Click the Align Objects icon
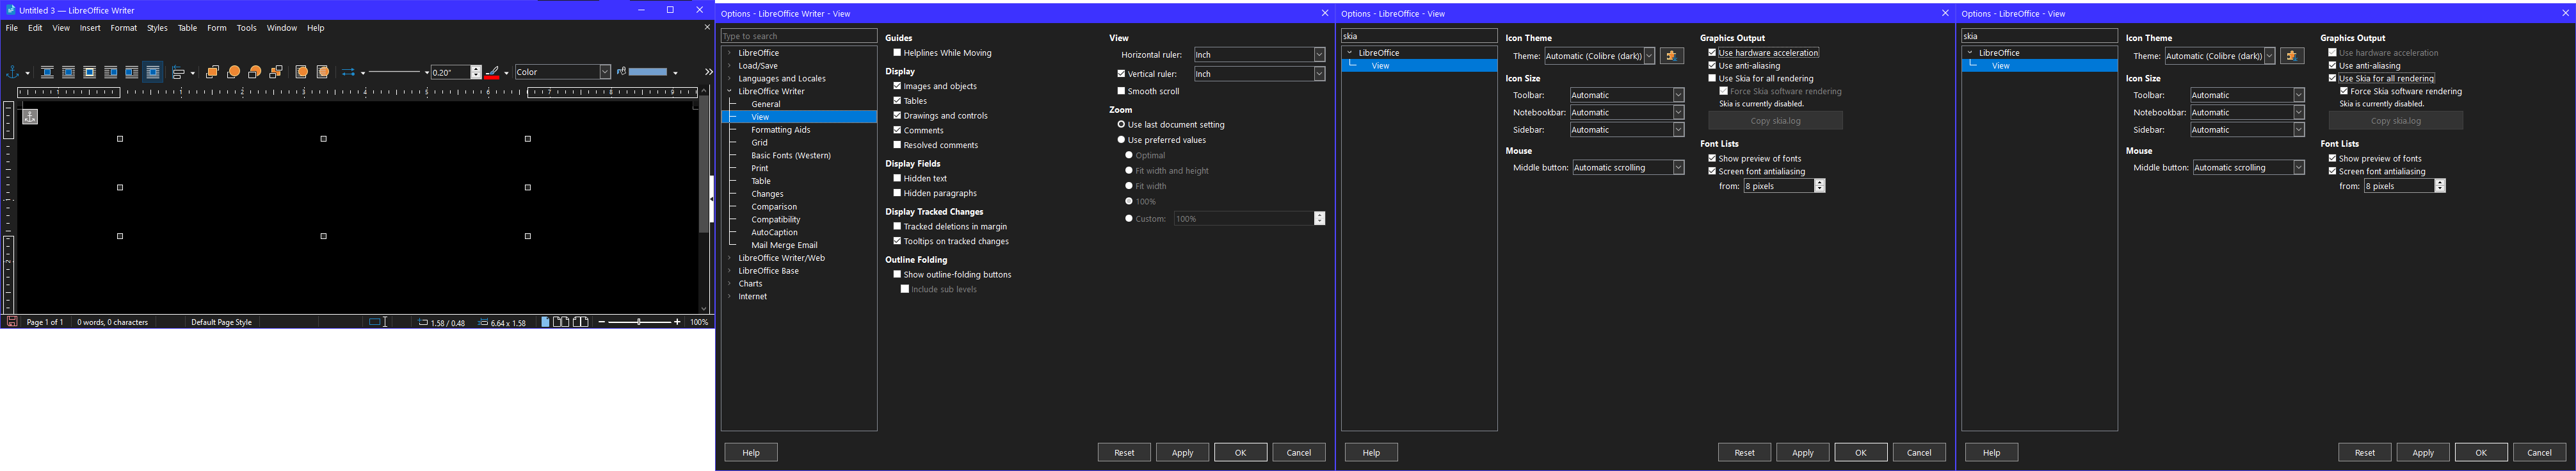The height and width of the screenshot is (471, 2576). tap(179, 73)
